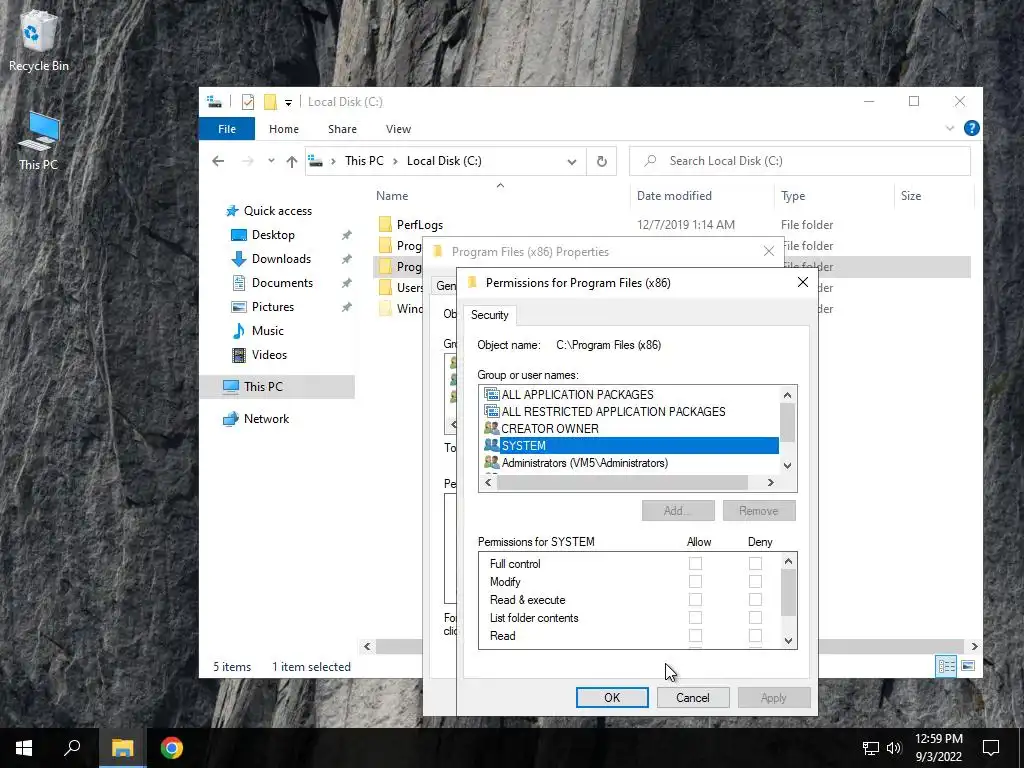
Task: Open the Windows Start menu
Action: click(24, 748)
